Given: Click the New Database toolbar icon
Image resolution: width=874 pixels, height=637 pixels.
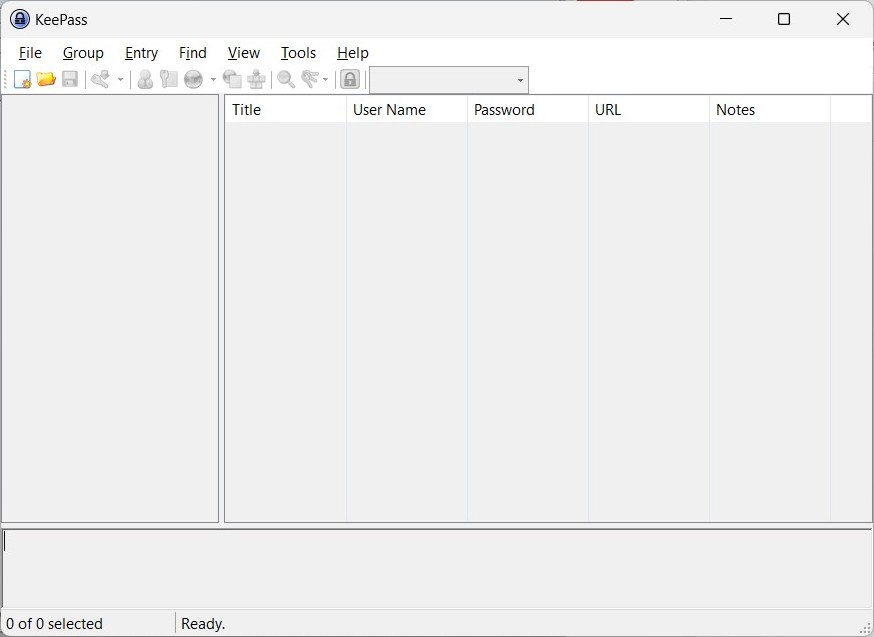Looking at the screenshot, I should click(x=22, y=80).
